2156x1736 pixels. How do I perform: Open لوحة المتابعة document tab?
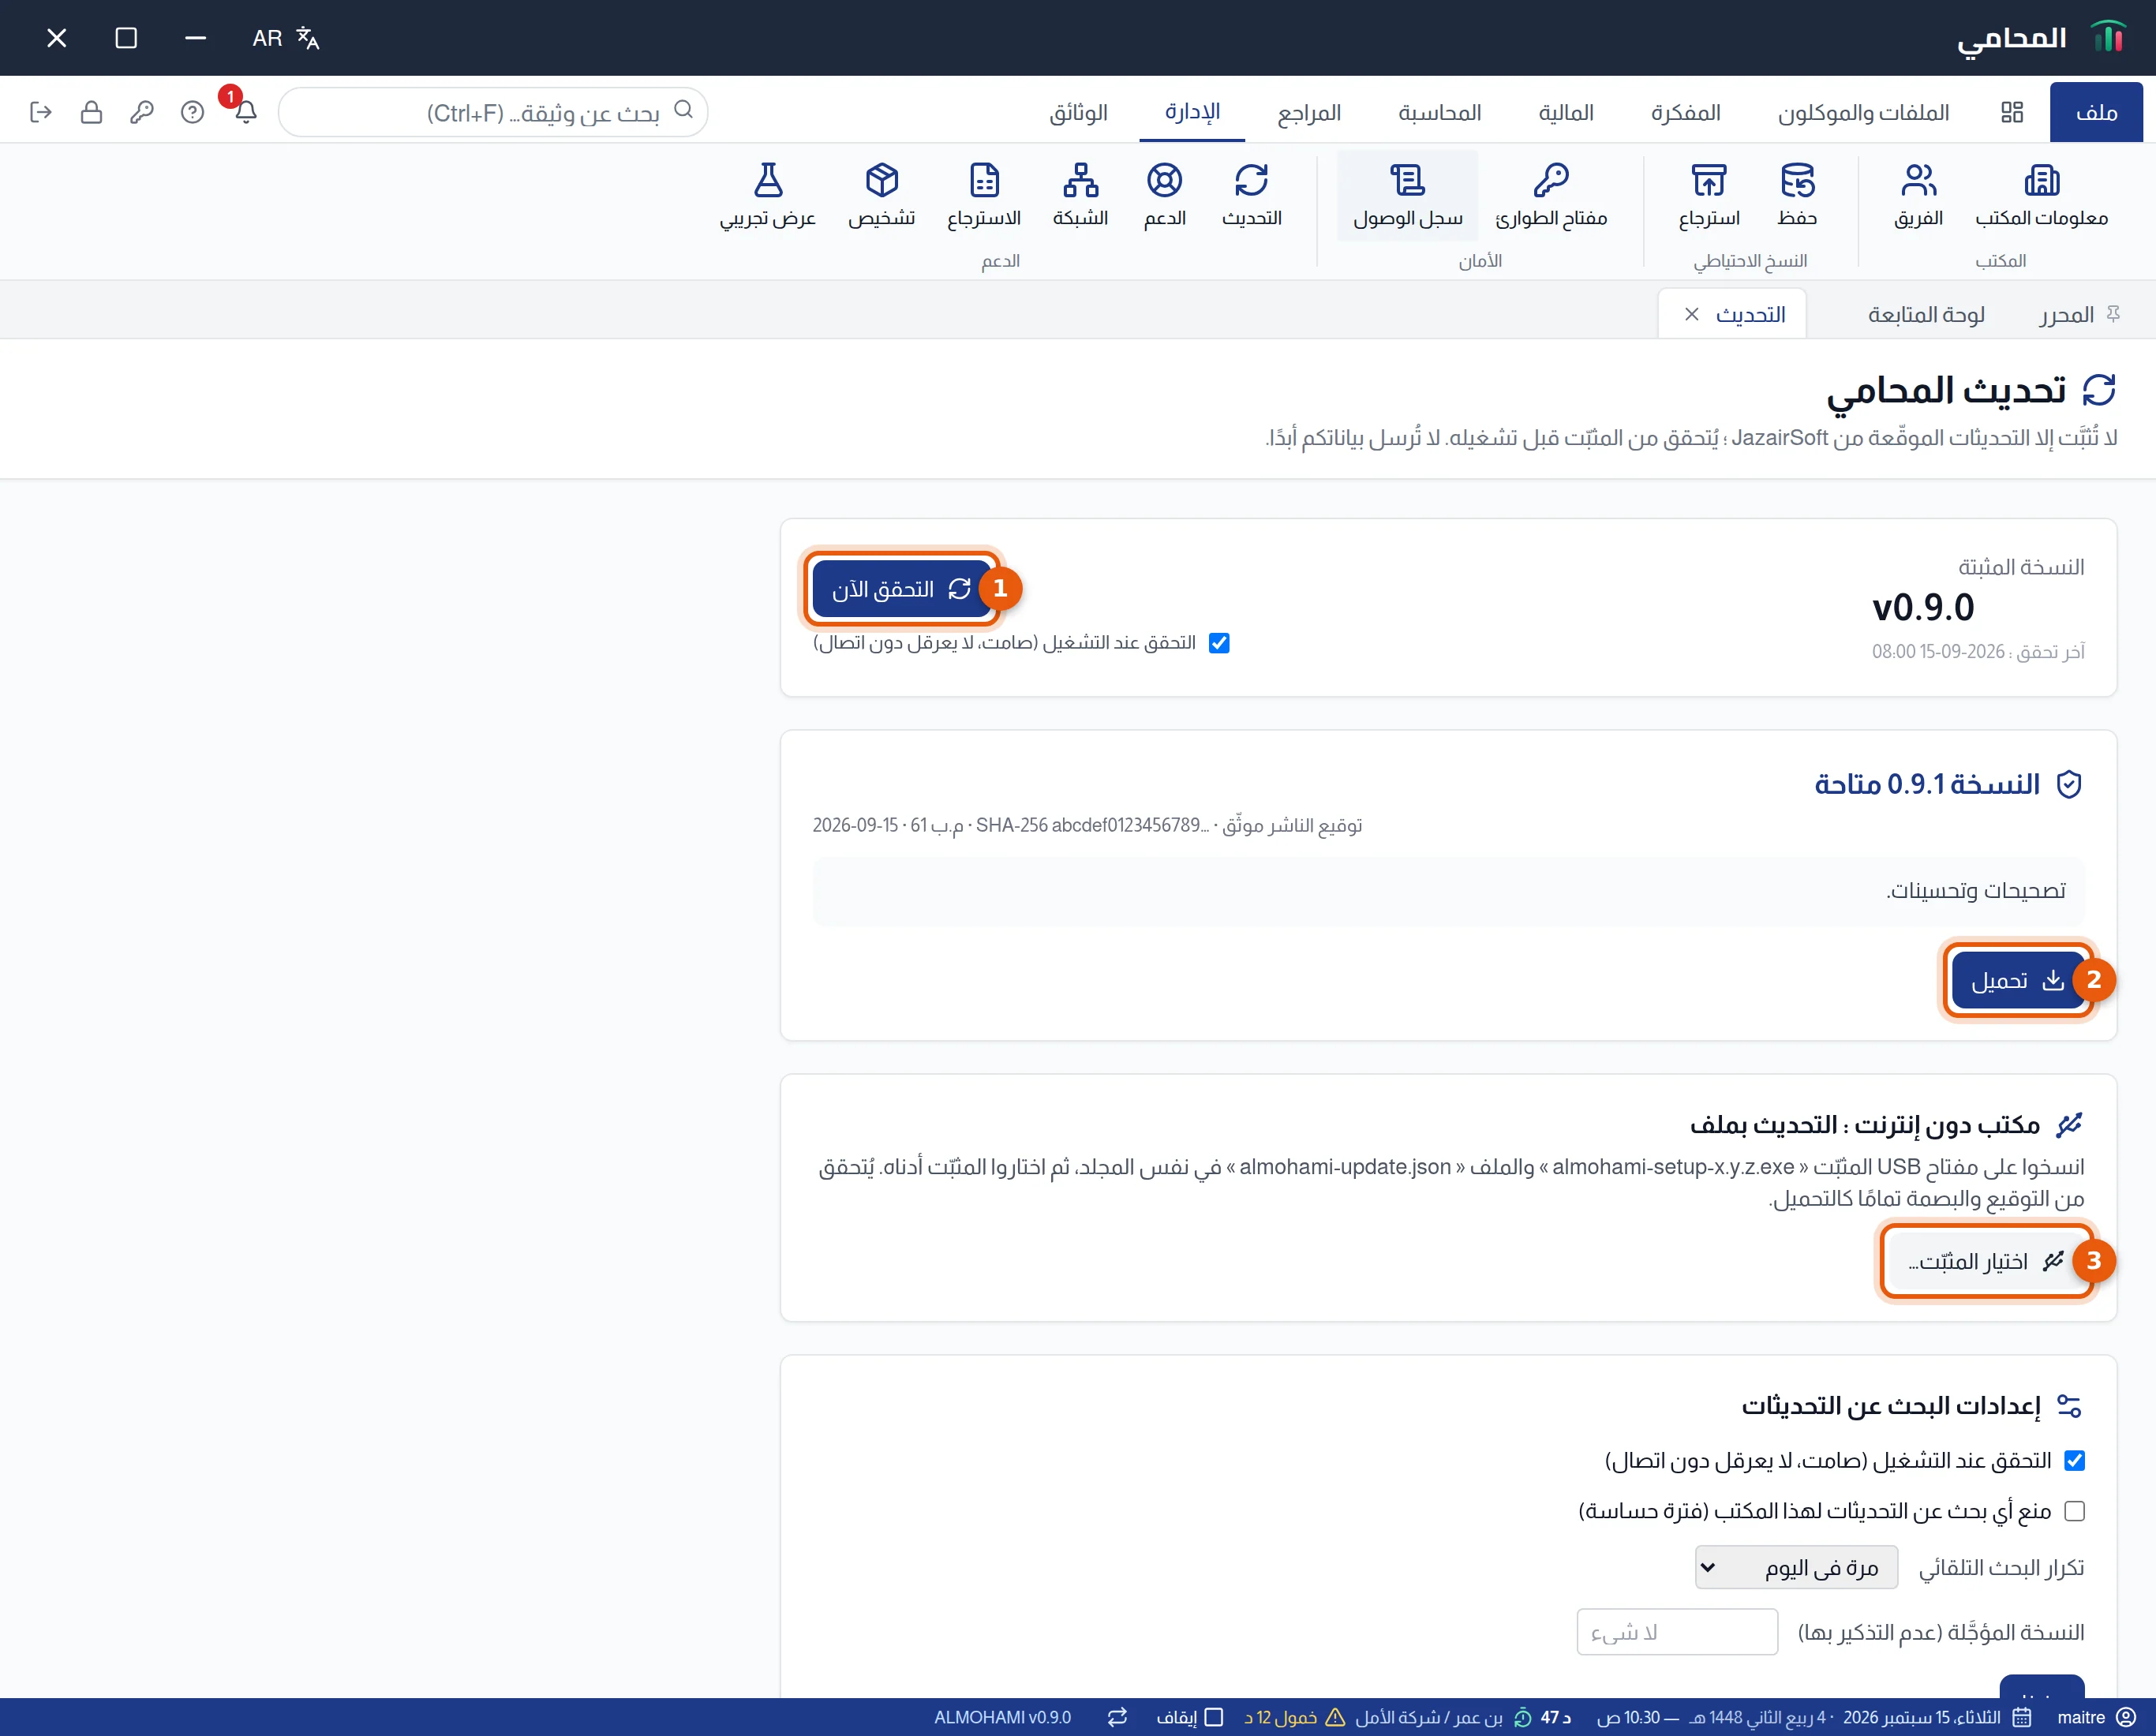click(1926, 314)
